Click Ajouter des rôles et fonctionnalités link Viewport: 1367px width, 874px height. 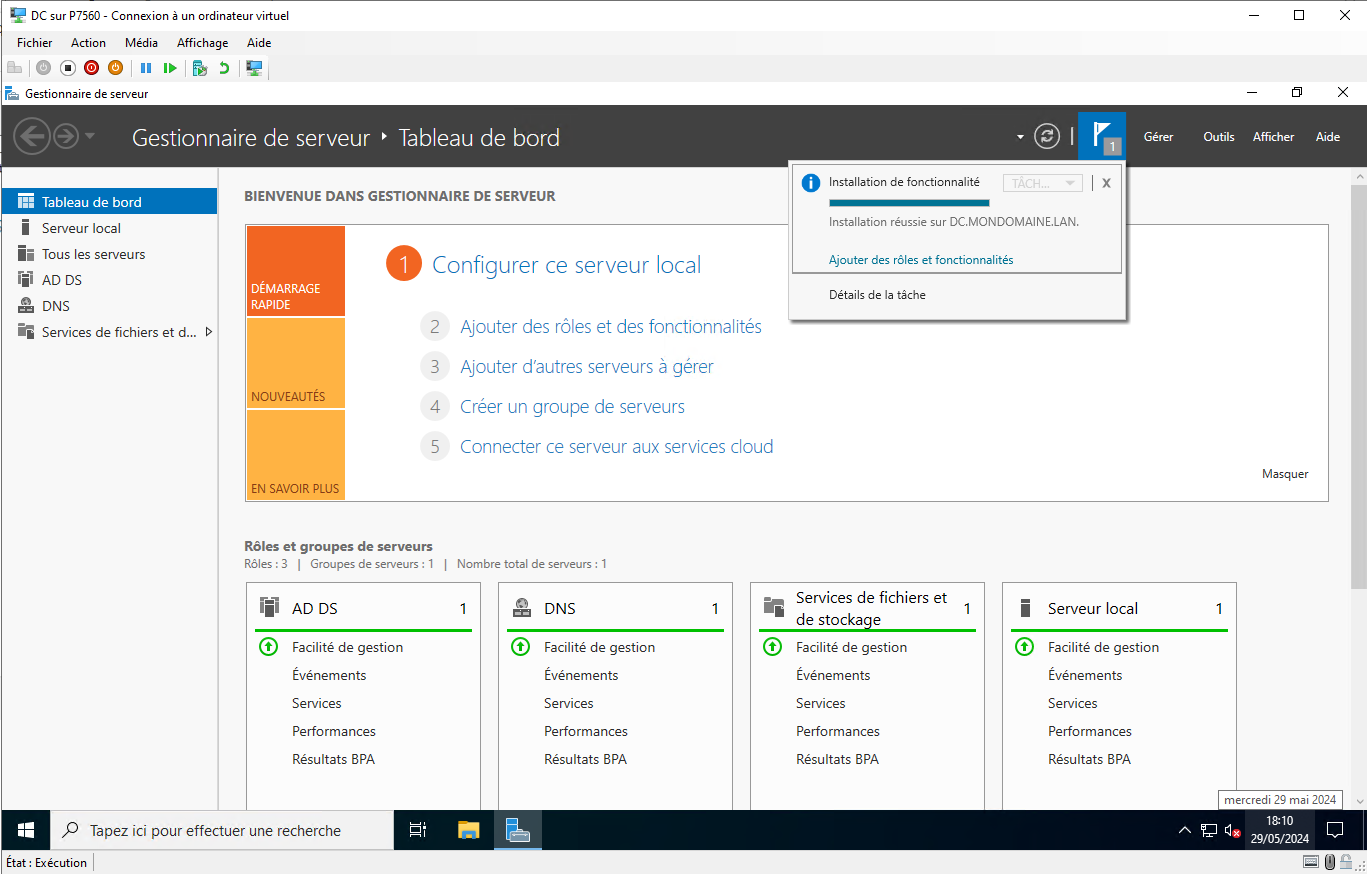click(x=921, y=260)
